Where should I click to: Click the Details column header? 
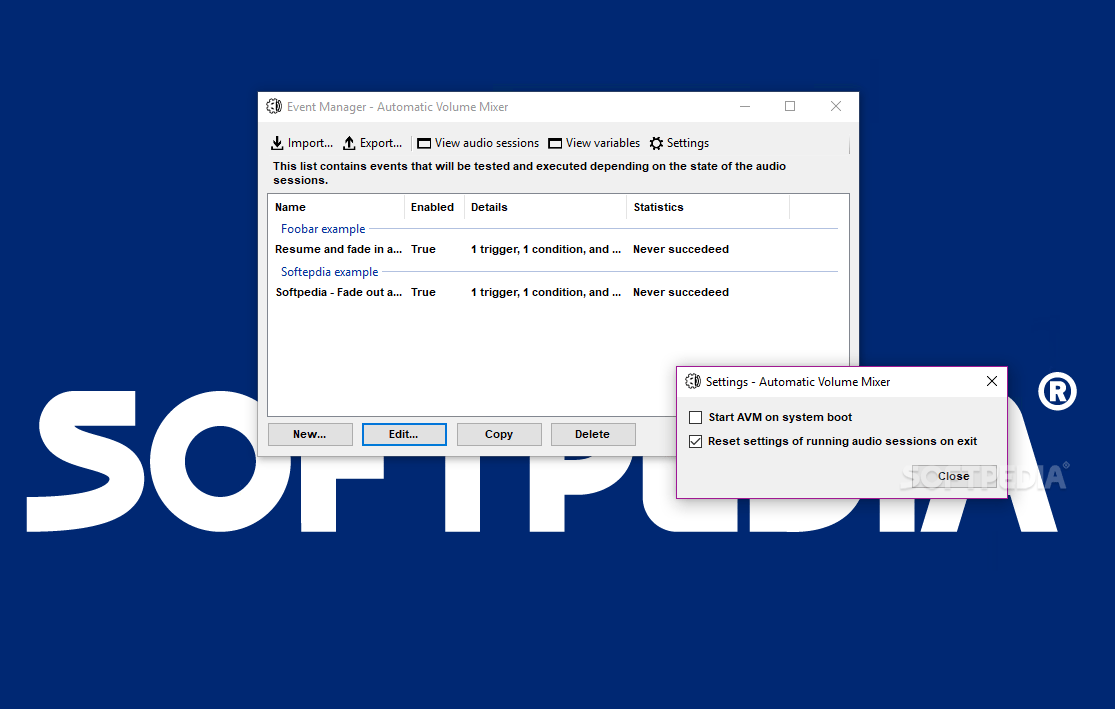pyautogui.click(x=489, y=207)
